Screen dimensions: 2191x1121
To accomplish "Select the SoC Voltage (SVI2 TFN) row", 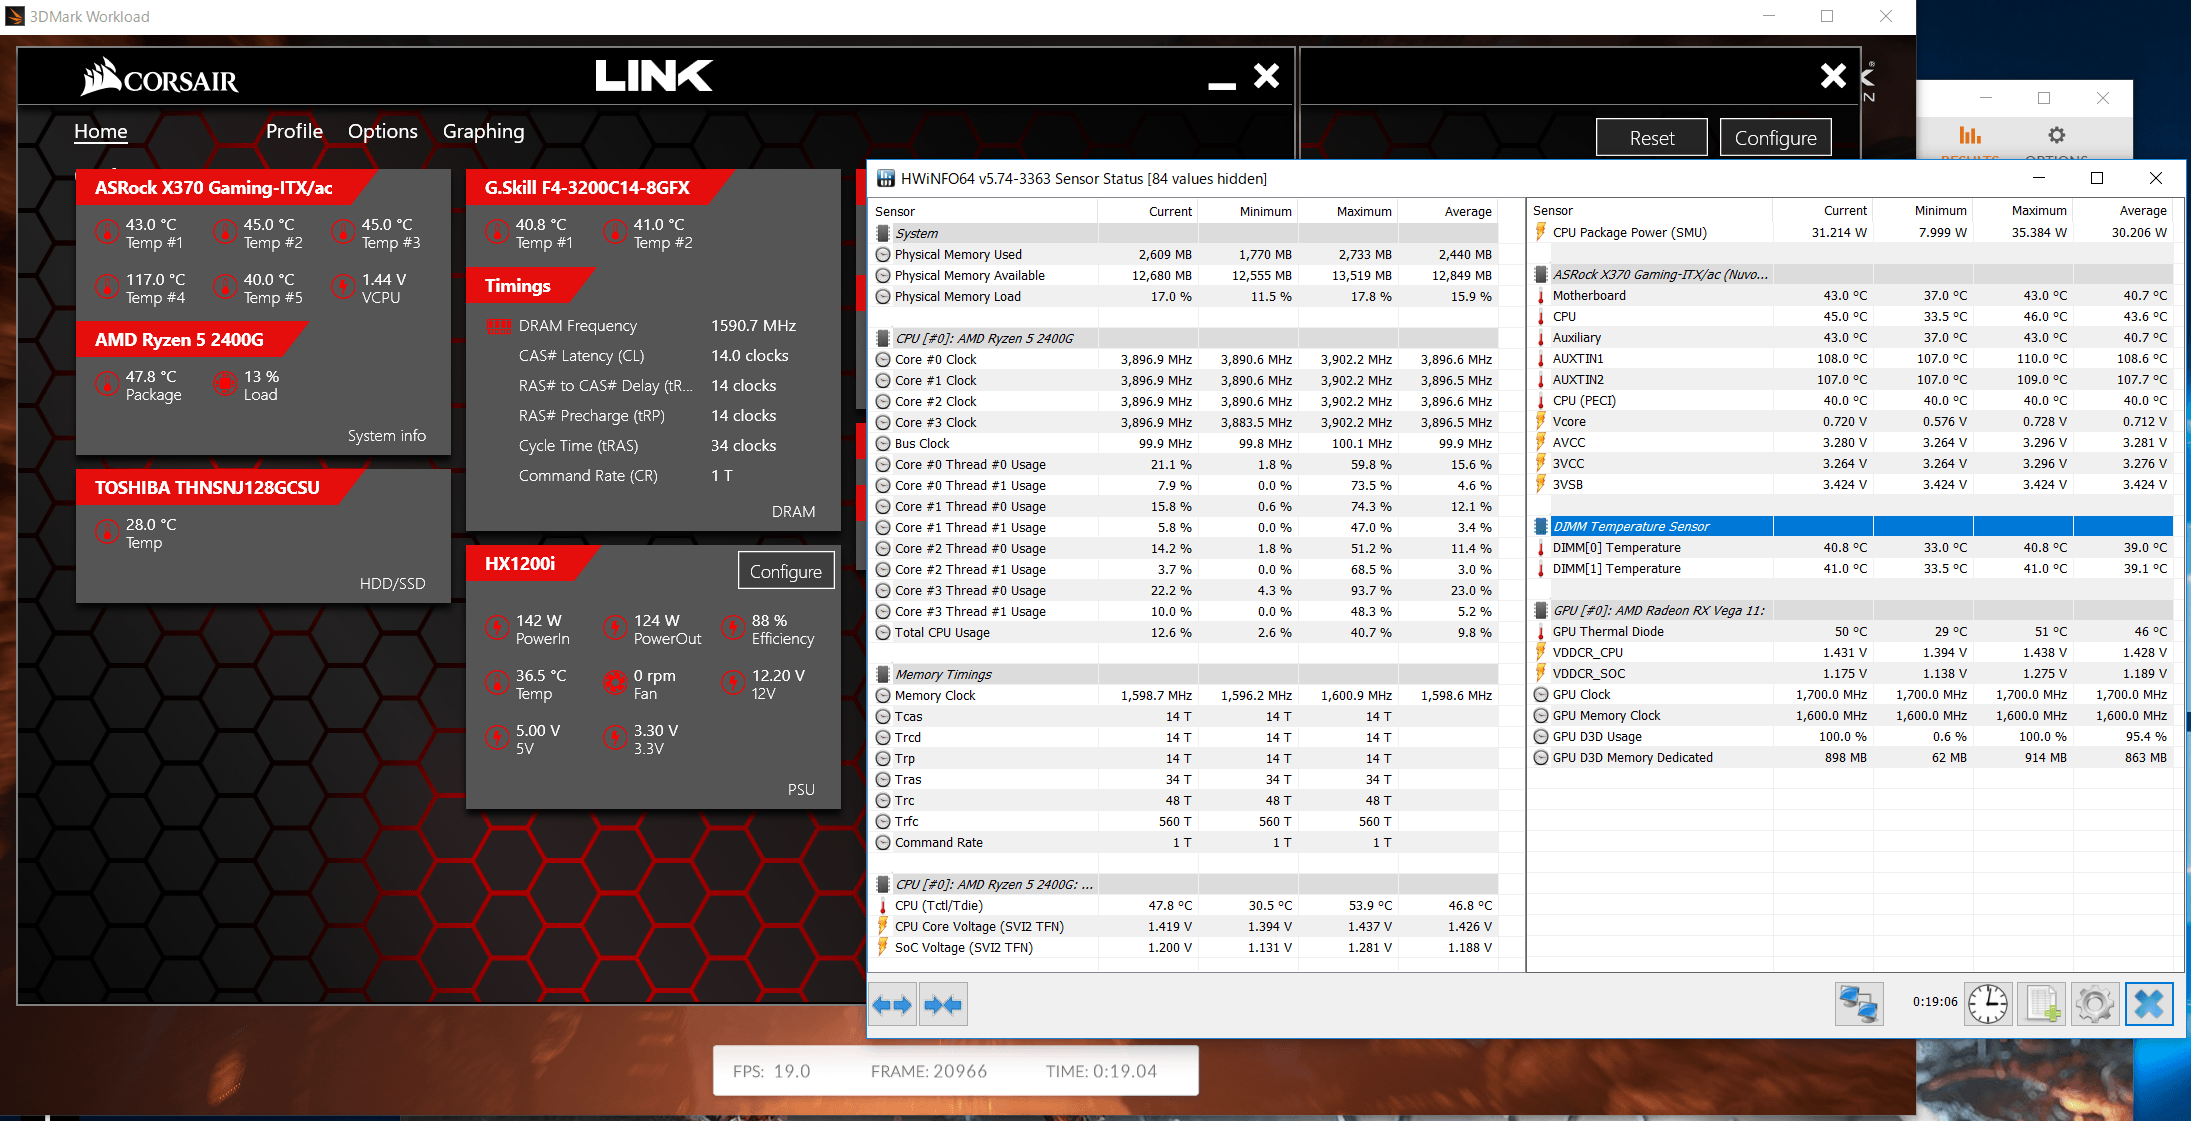I will 1186,947.
